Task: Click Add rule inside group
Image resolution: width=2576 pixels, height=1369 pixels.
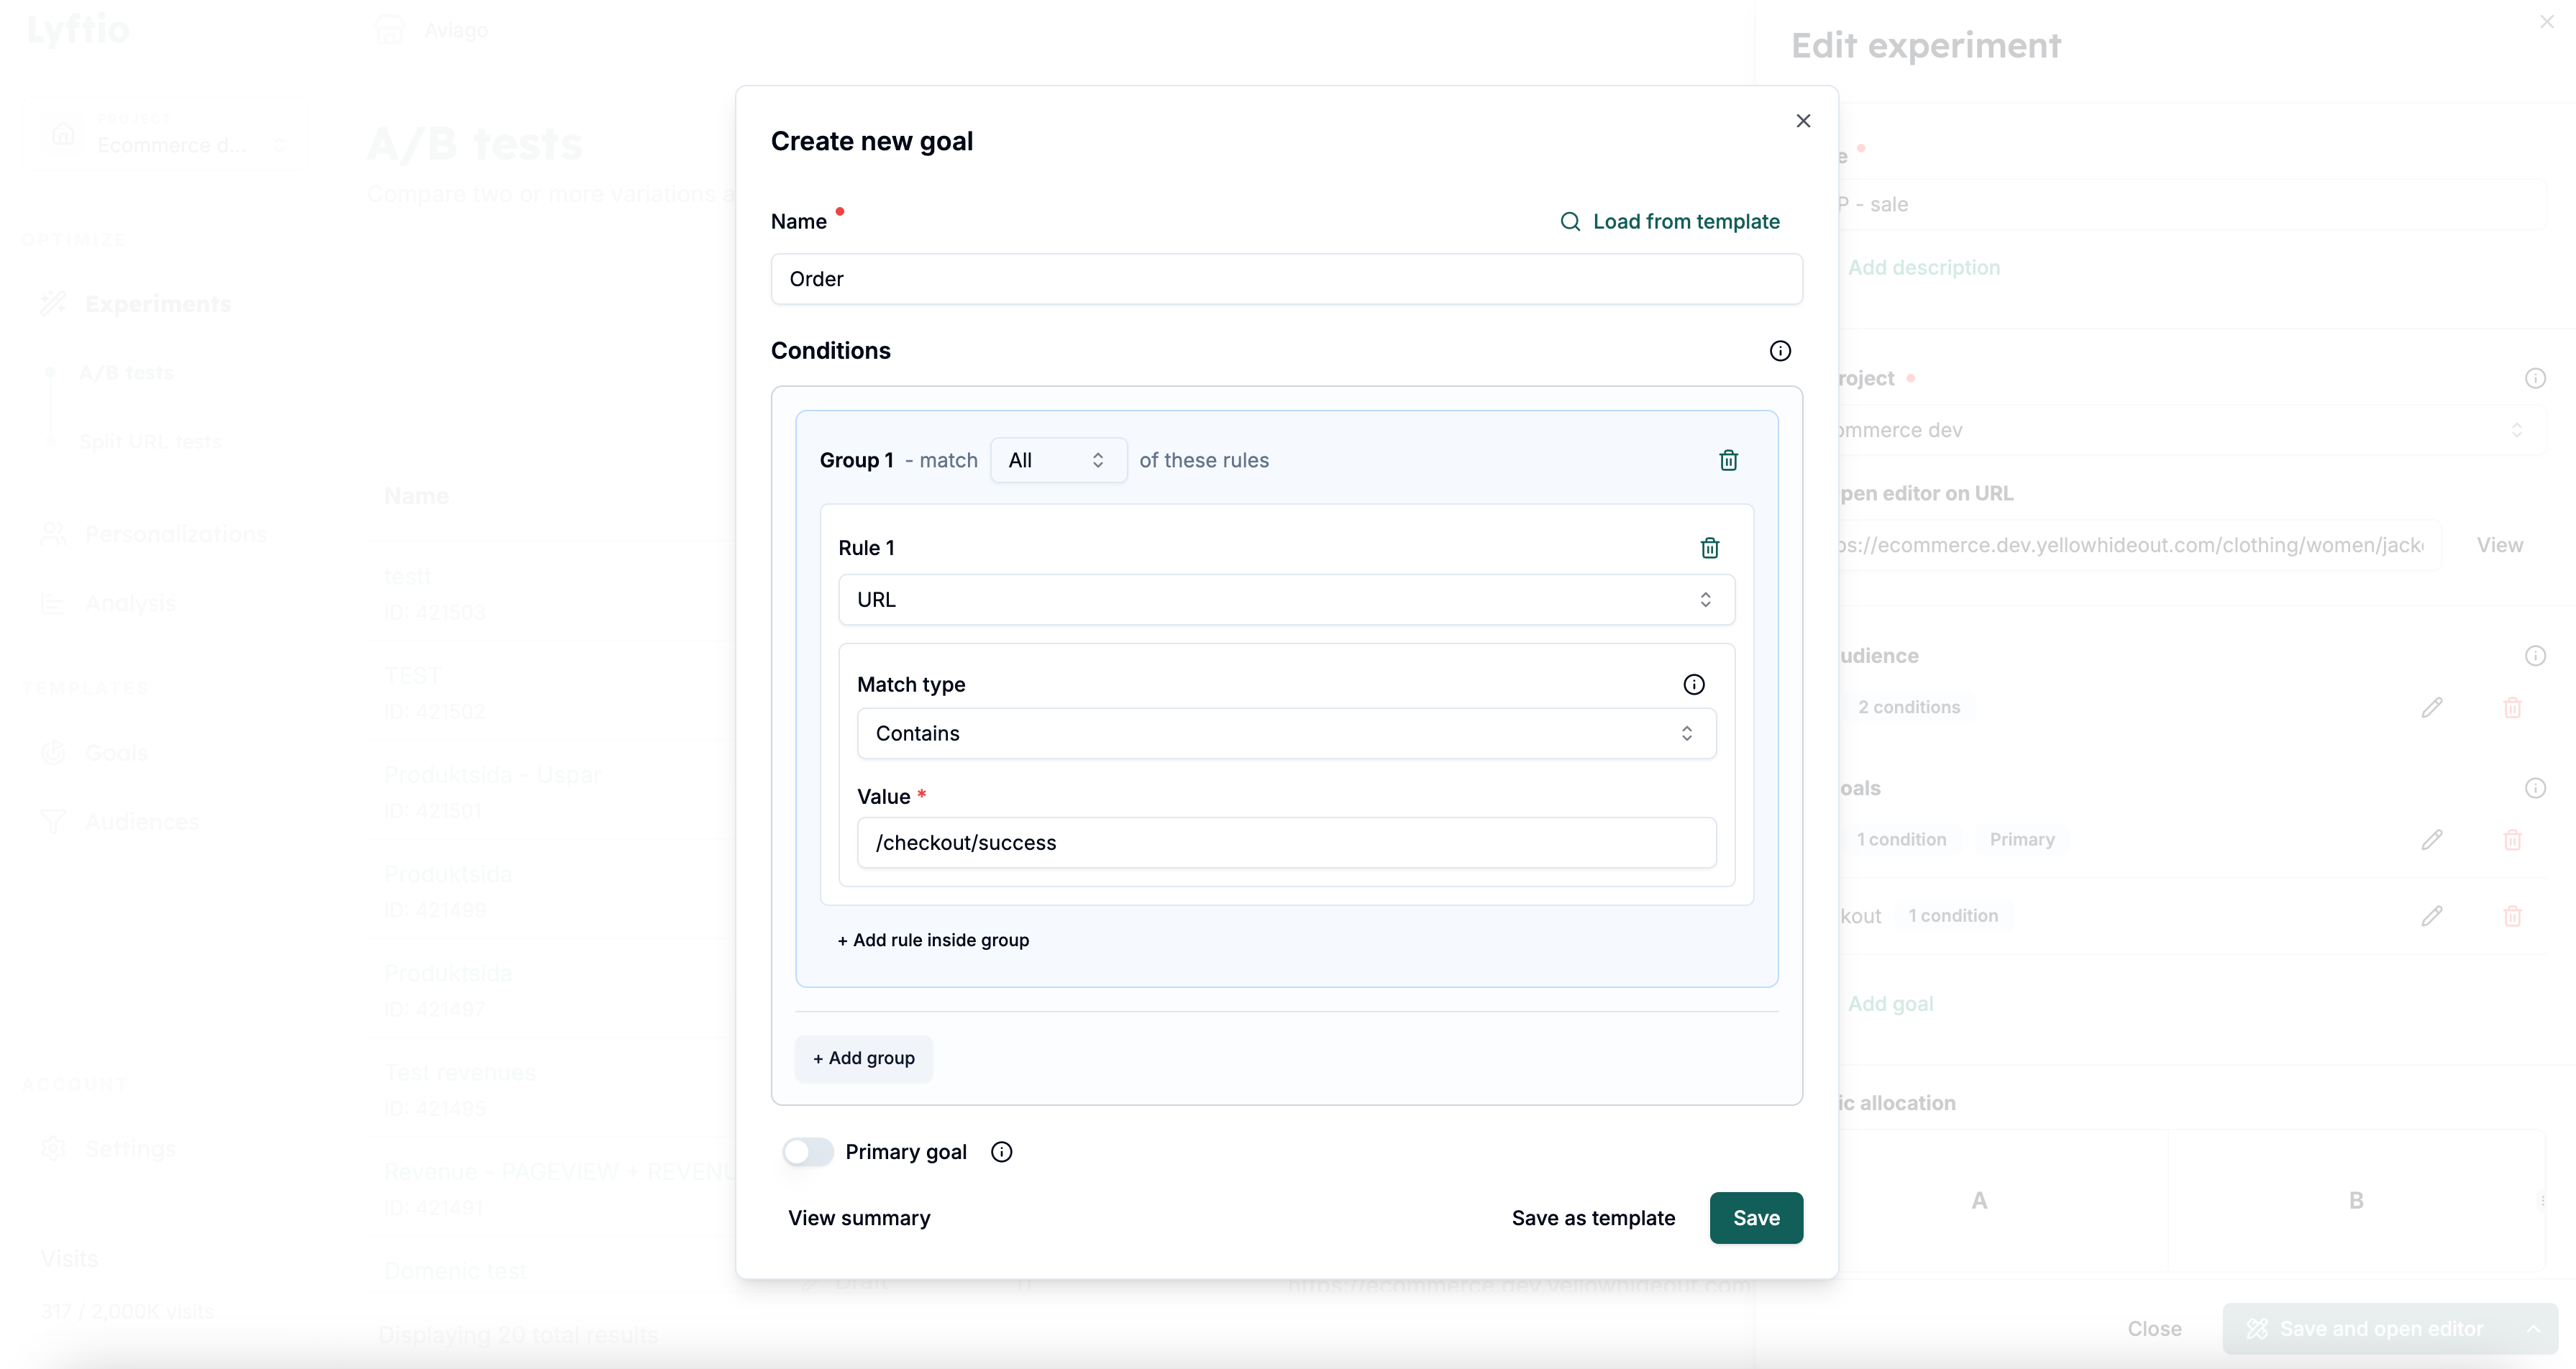Action: [933, 940]
